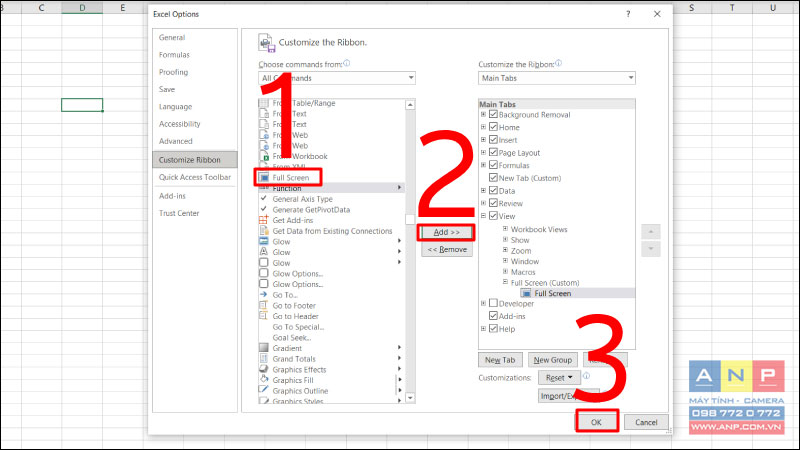Click the Graphics Fill paint bucket icon
Viewport: 800px width, 450px height.
(x=263, y=380)
